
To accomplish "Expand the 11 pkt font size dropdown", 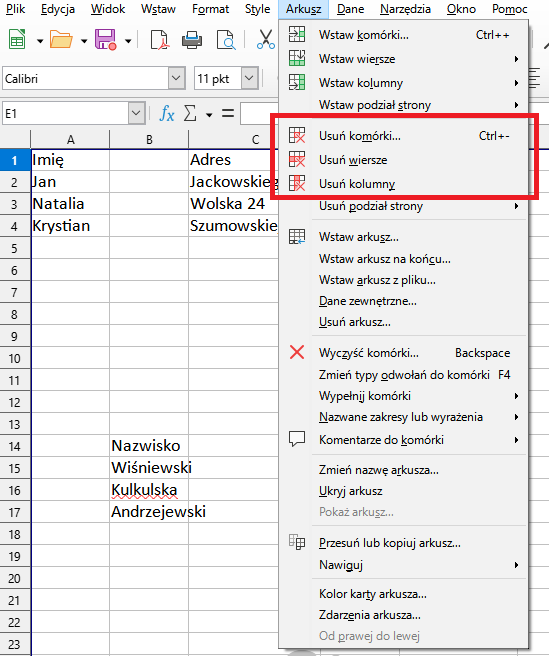I will (x=249, y=78).
